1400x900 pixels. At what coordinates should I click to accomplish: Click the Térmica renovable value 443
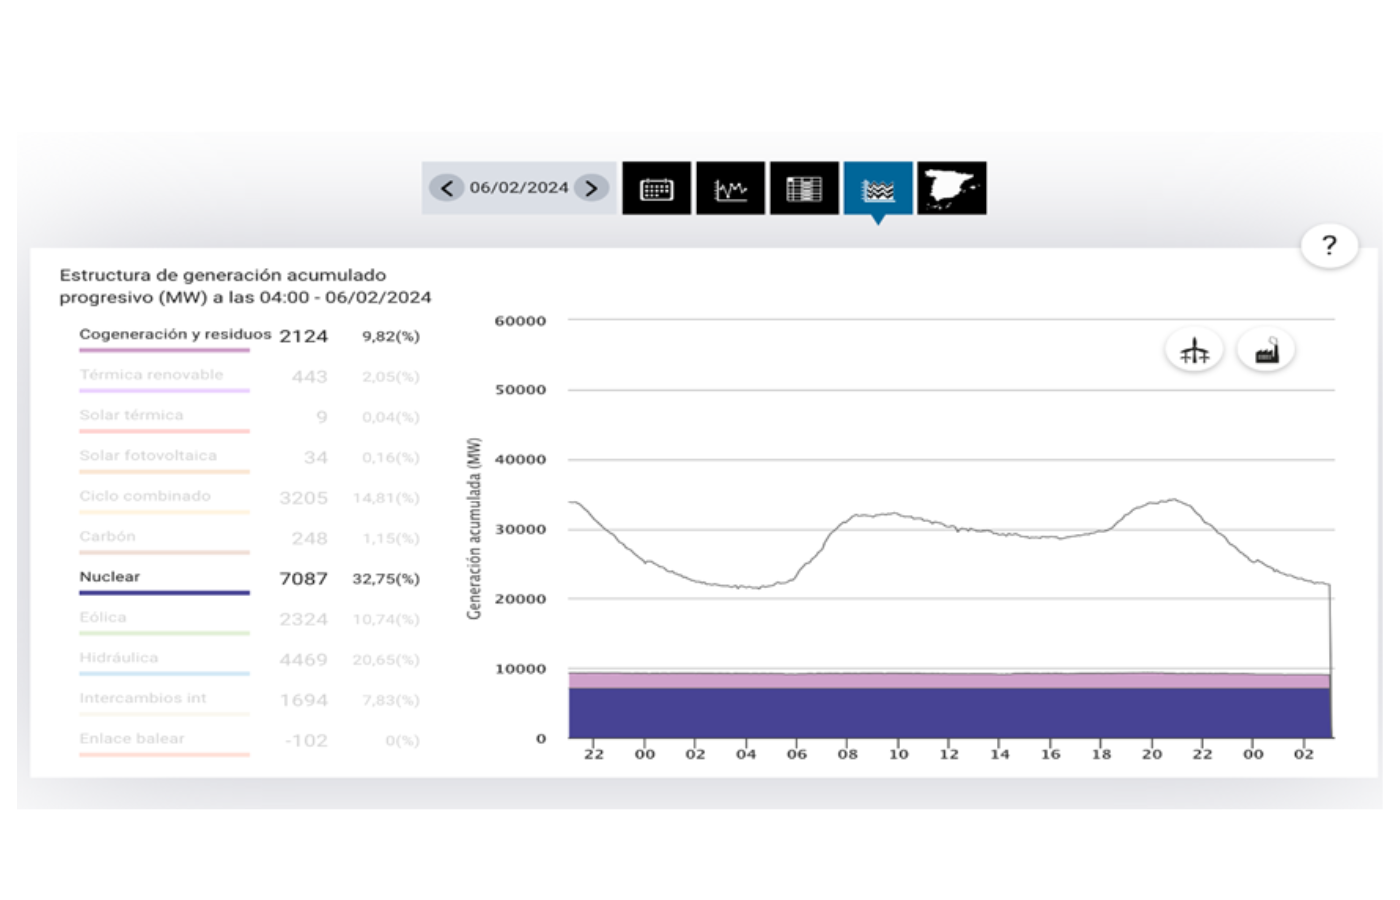[x=309, y=377]
